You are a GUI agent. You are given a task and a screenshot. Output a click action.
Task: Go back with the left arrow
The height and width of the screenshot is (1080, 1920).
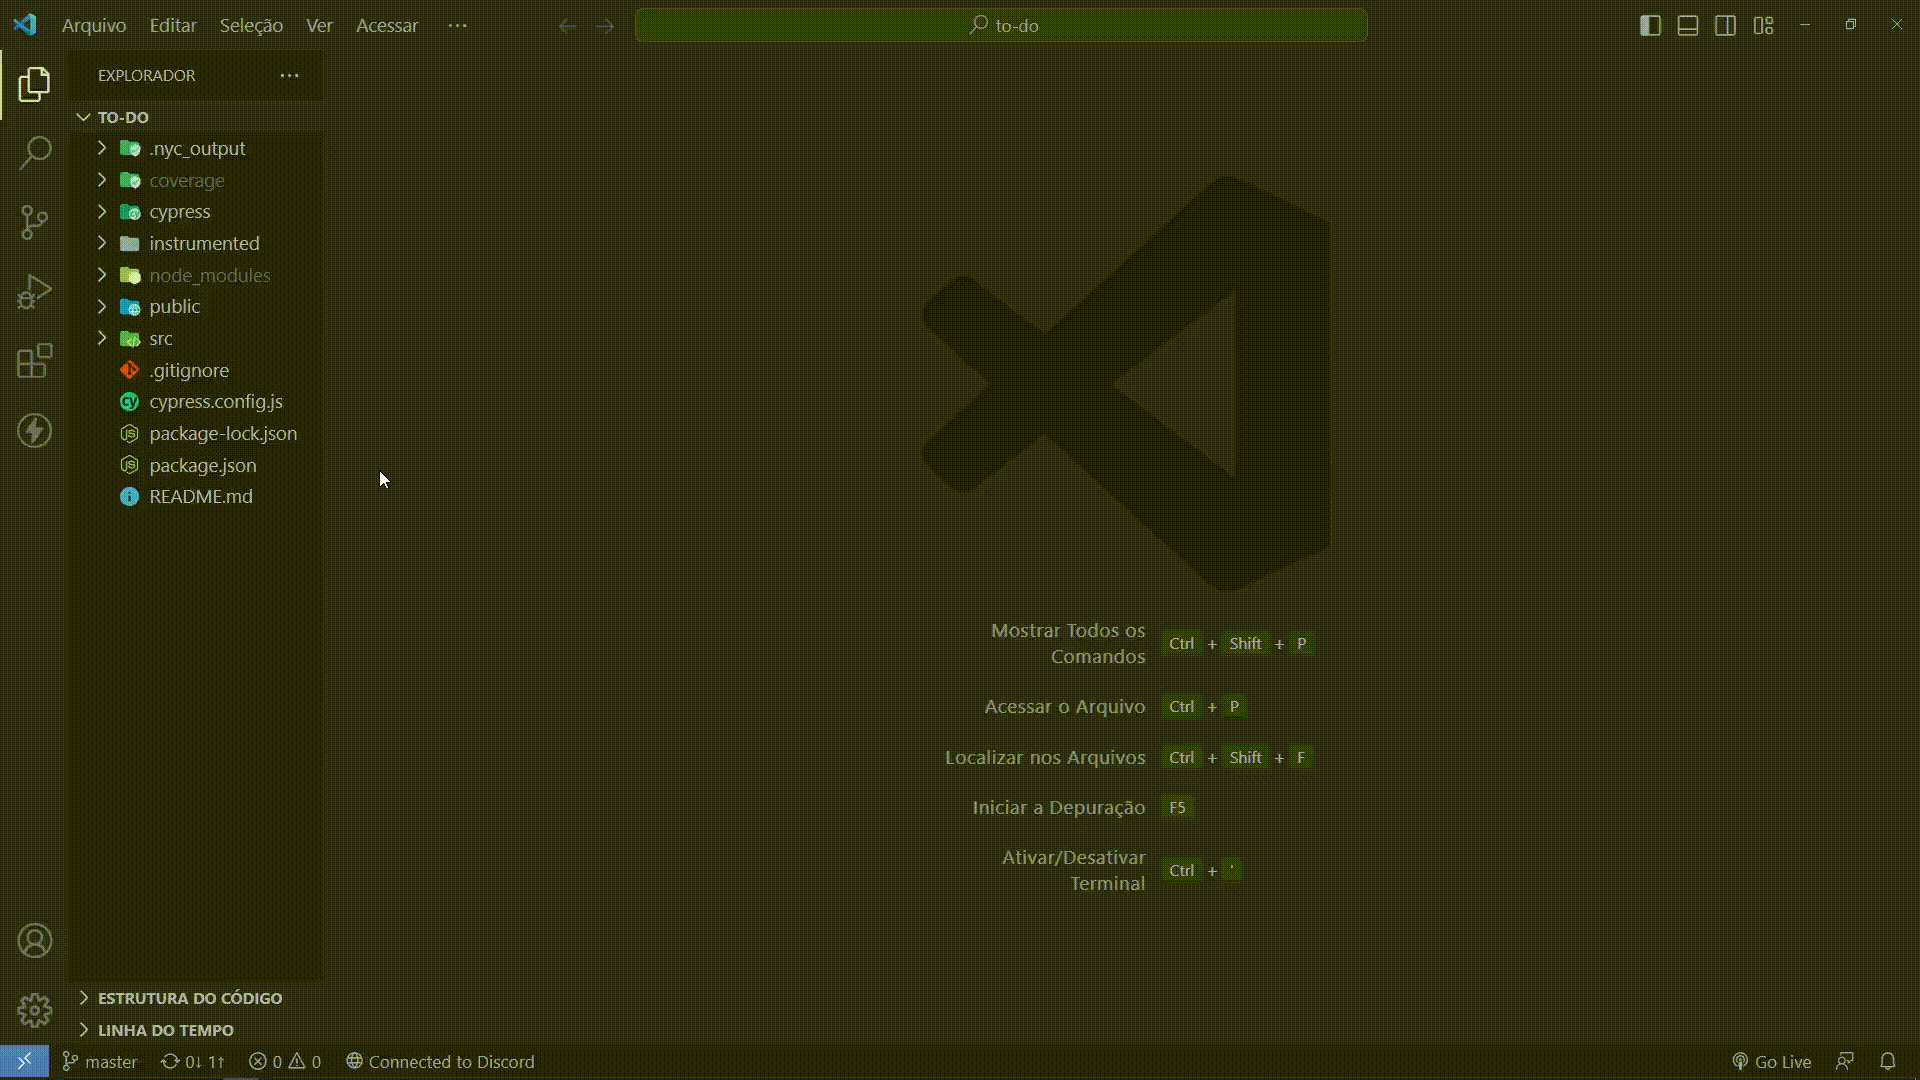(567, 26)
